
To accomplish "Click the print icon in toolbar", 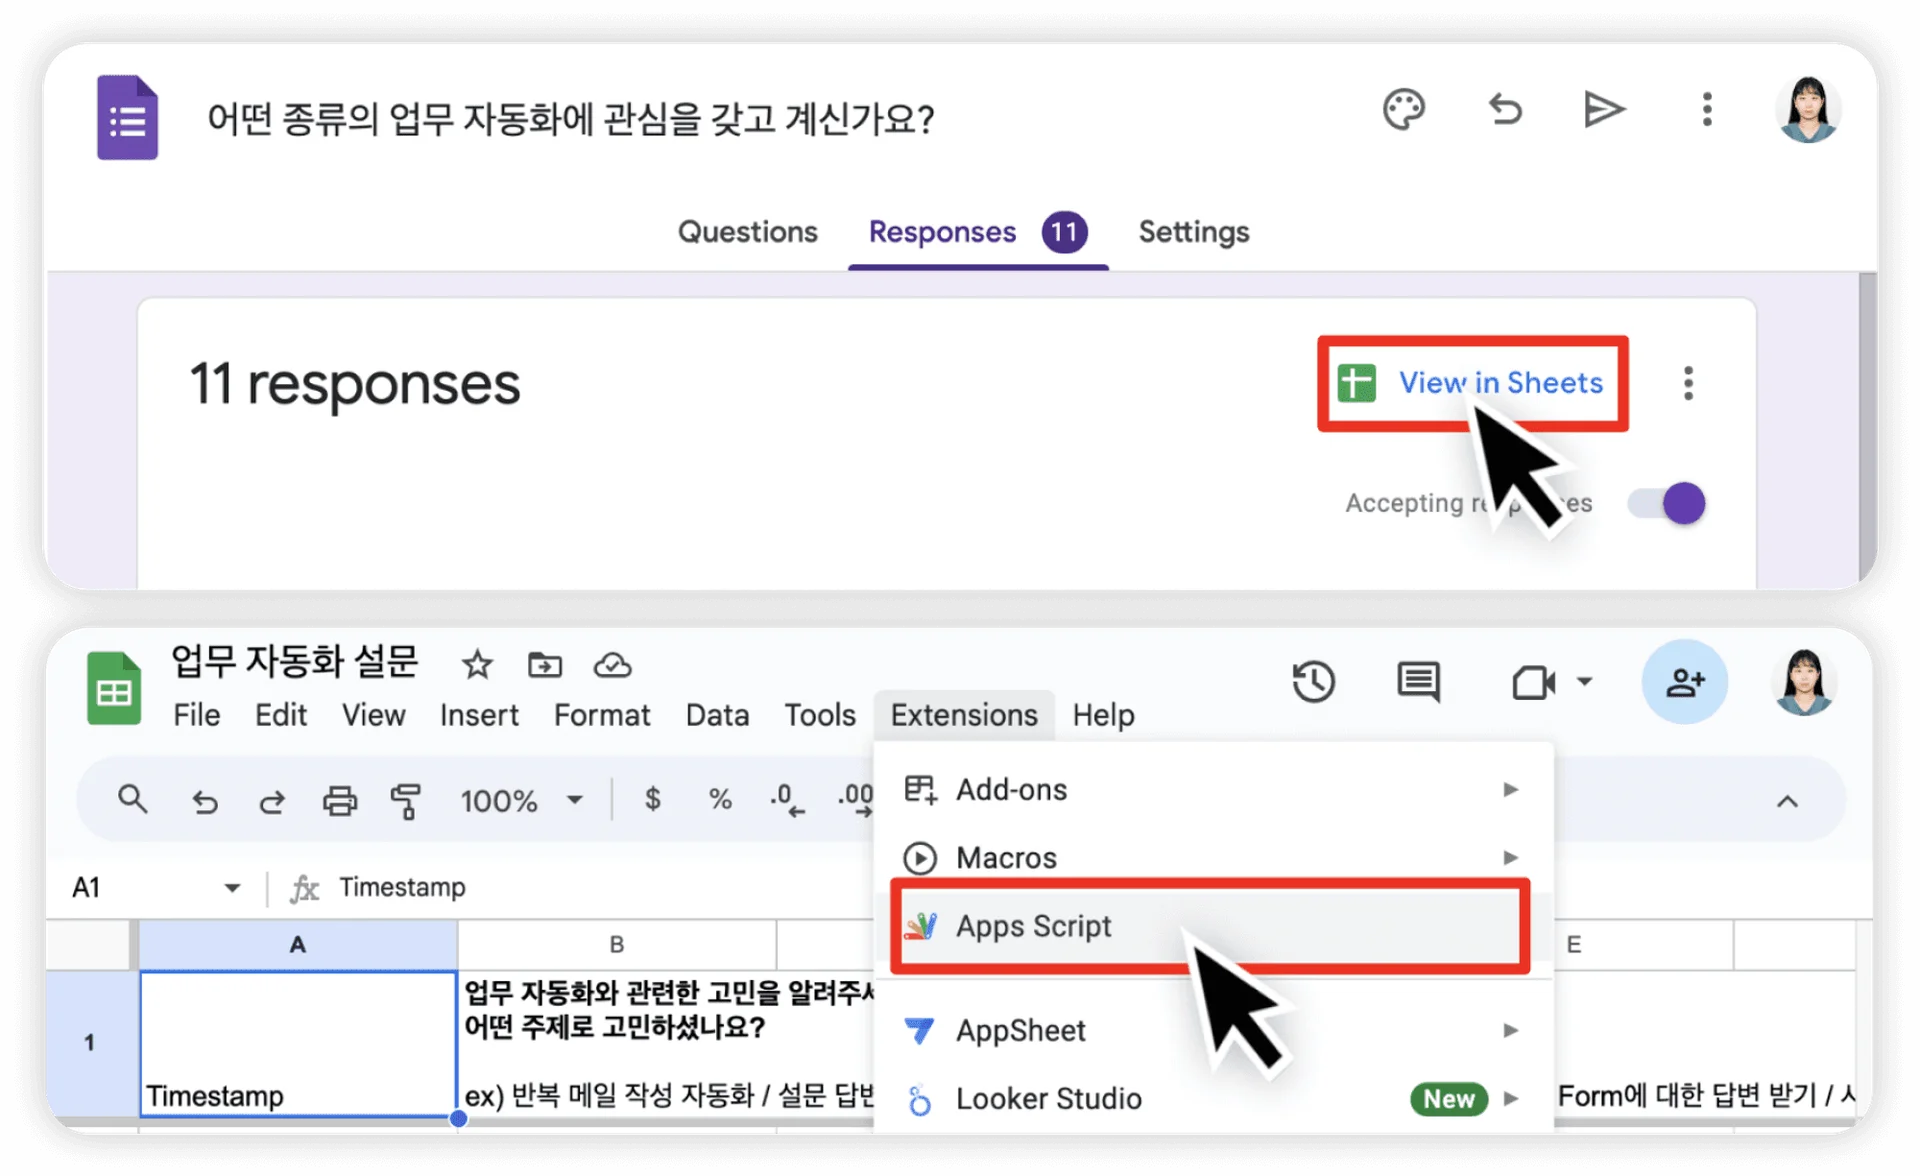I will (x=339, y=801).
